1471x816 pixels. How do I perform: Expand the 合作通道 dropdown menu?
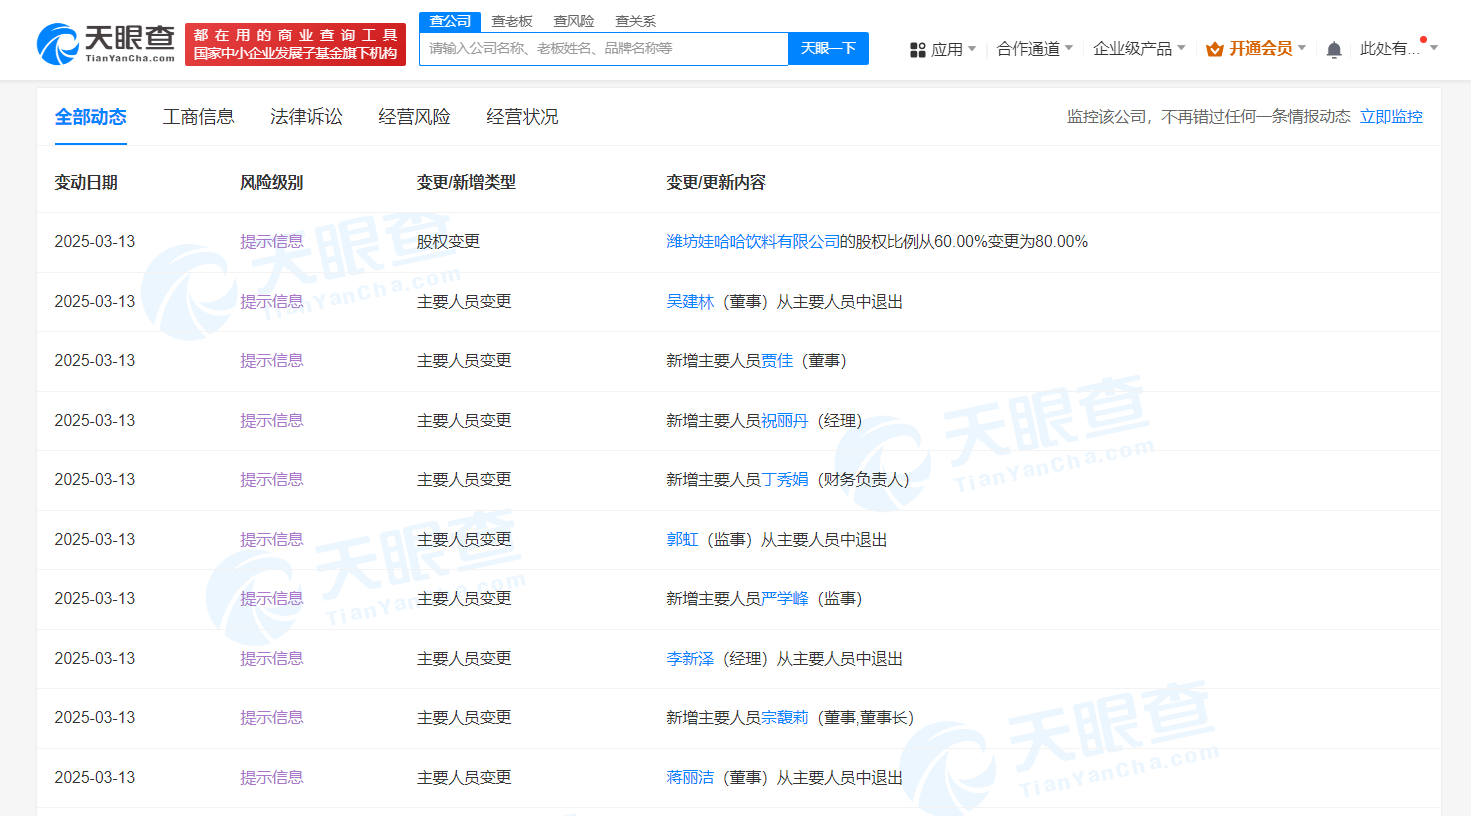[x=1035, y=48]
